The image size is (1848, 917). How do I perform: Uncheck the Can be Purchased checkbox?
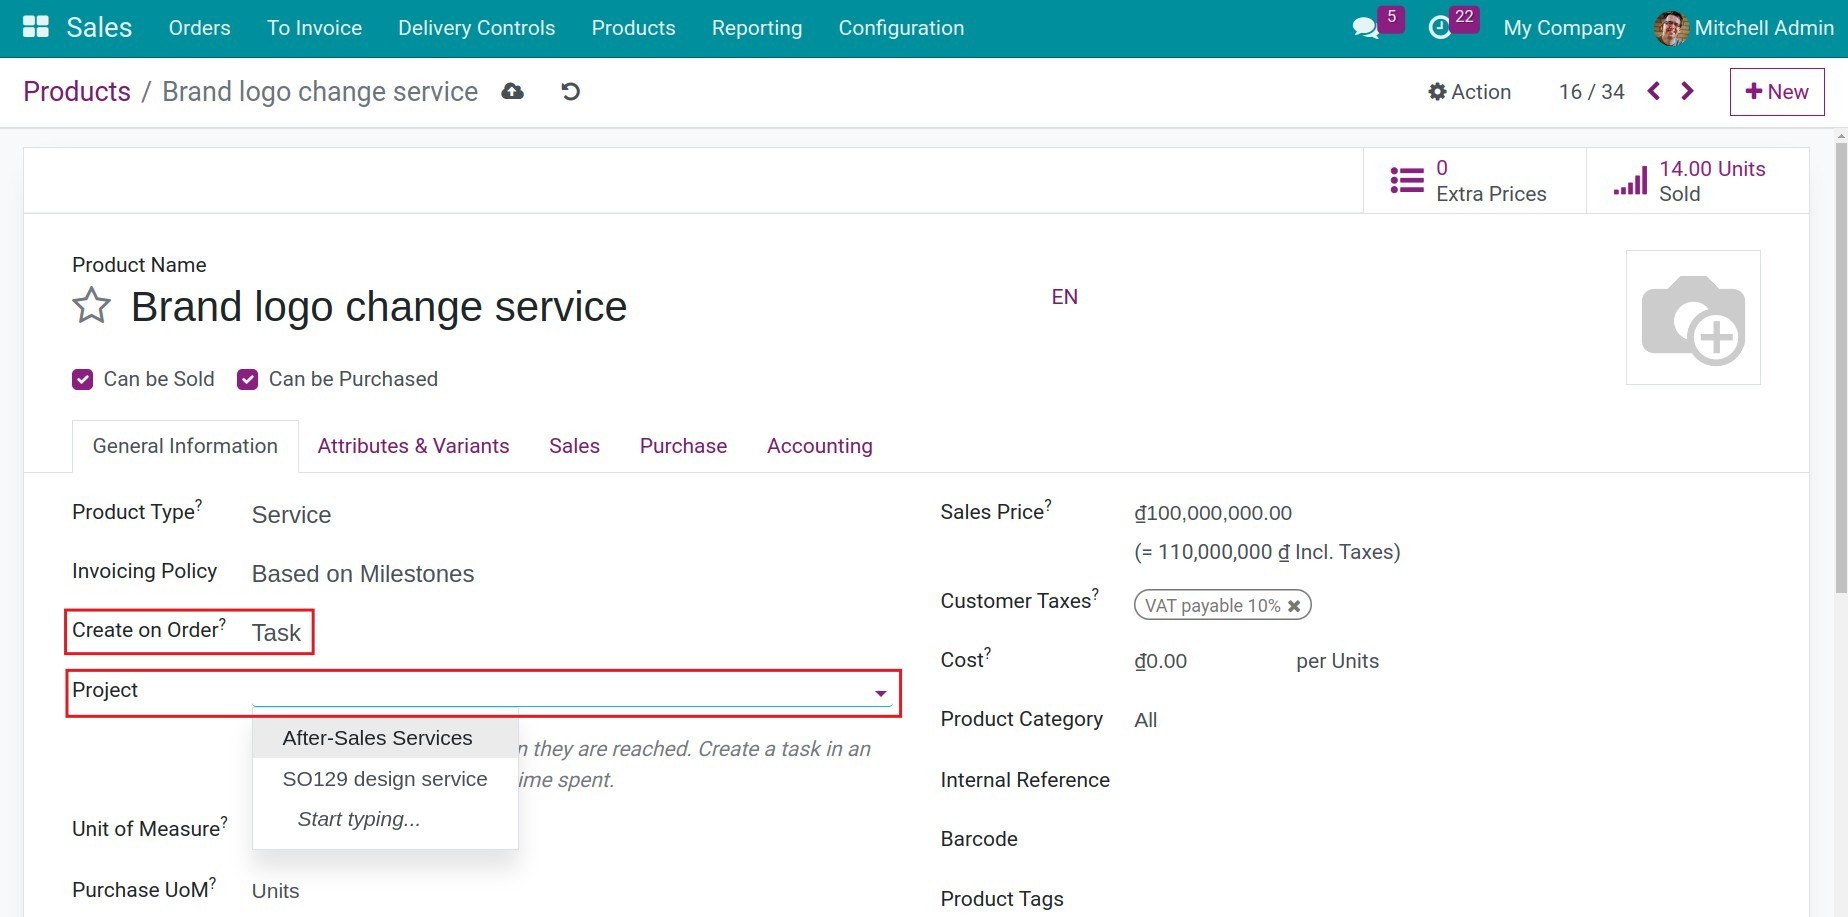coord(247,379)
